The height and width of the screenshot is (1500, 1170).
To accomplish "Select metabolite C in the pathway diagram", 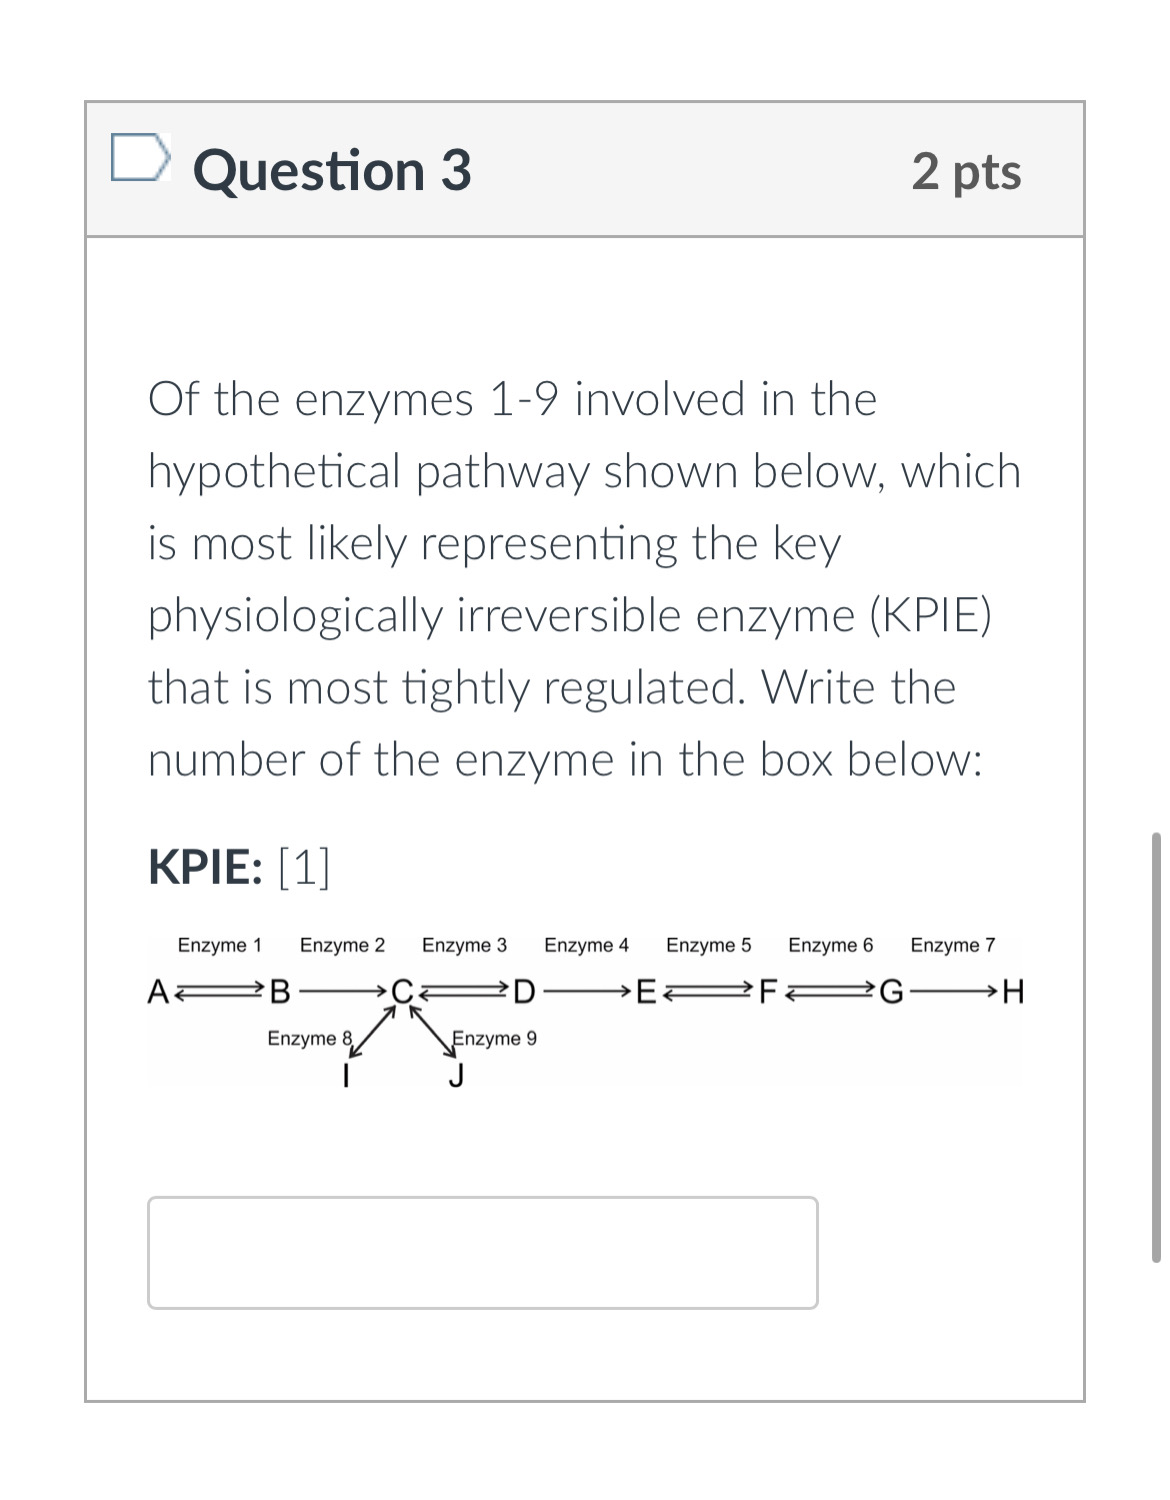I will (x=403, y=992).
